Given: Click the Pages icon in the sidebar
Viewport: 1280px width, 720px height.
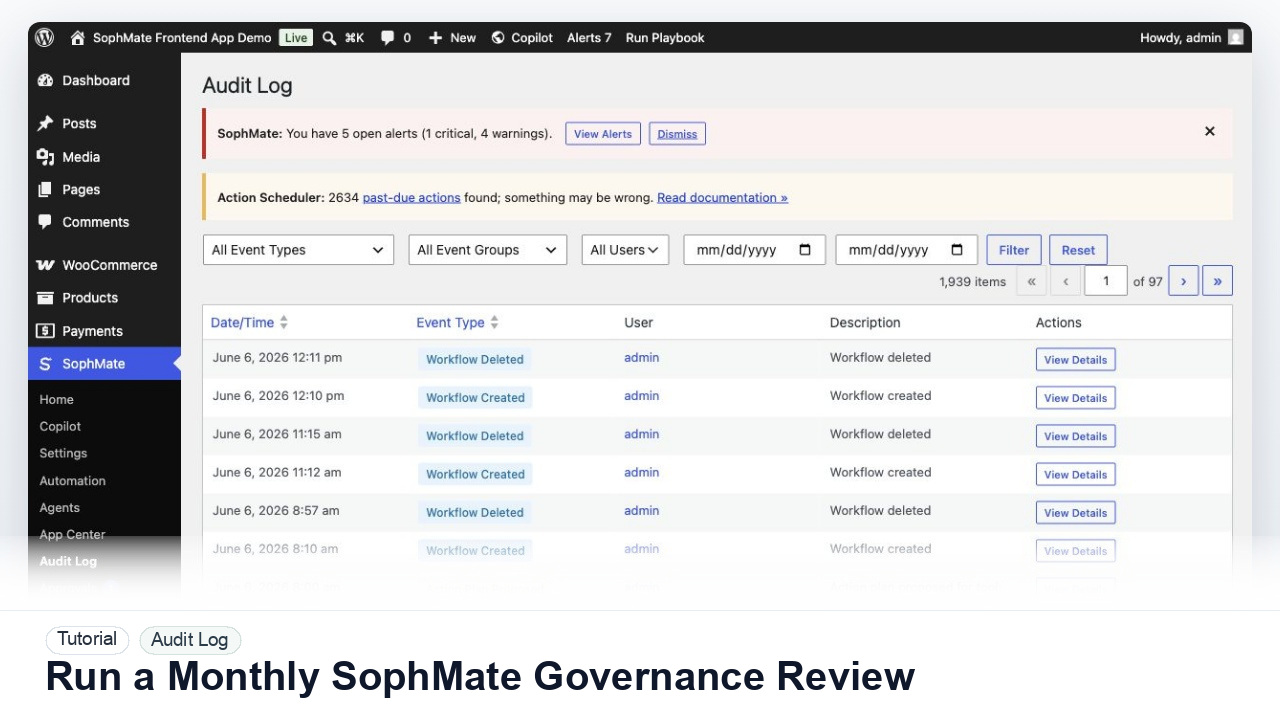Looking at the screenshot, I should 45,190.
